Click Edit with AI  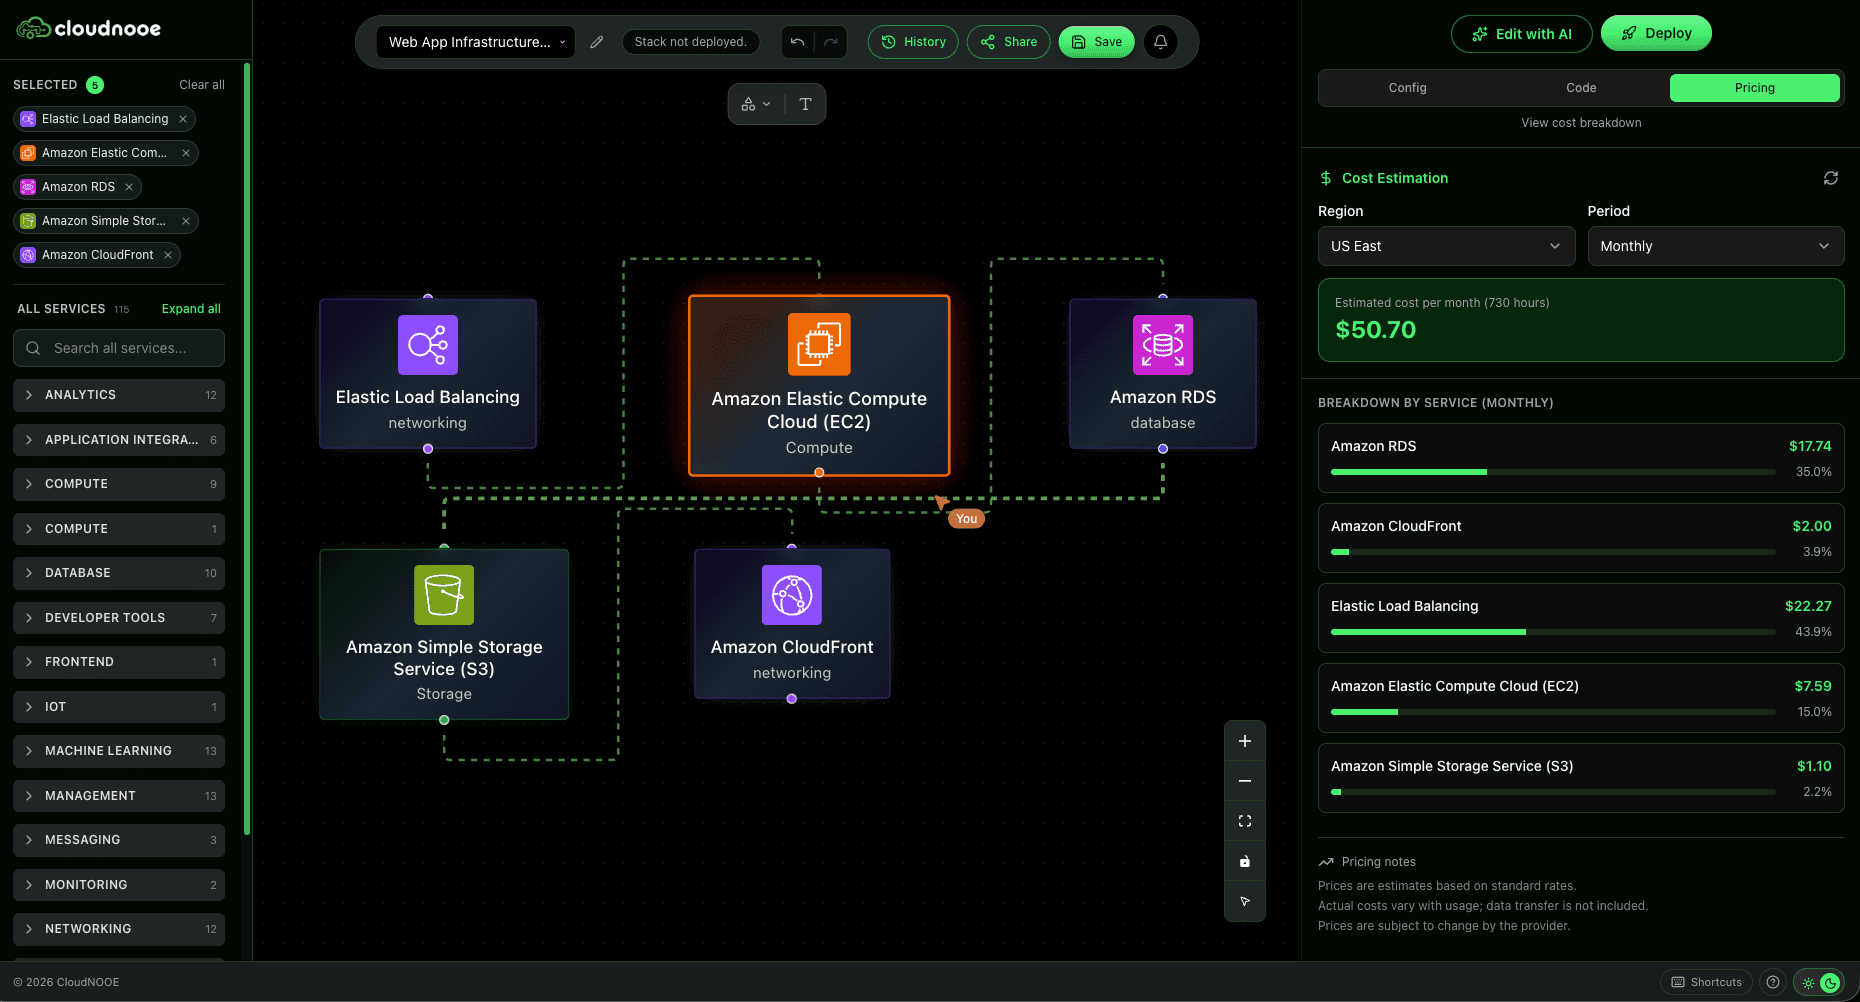[1522, 34]
